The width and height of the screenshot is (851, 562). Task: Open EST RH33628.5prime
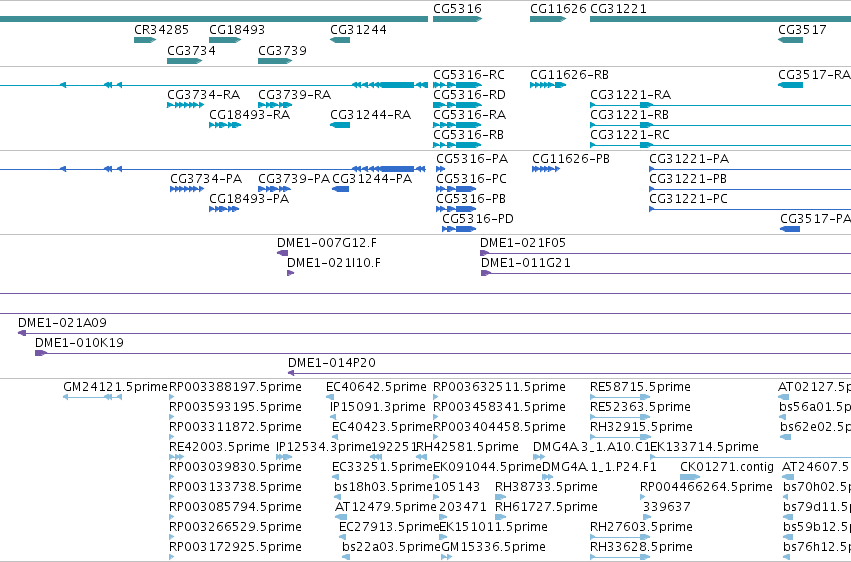(x=620, y=557)
